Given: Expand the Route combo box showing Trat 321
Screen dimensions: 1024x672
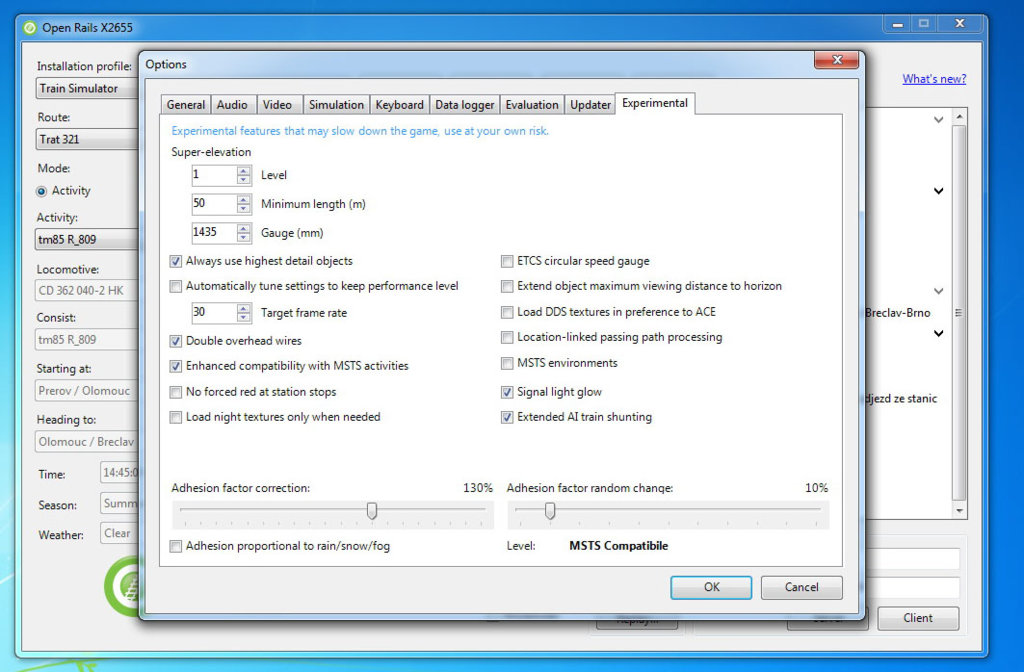Looking at the screenshot, I should click(x=85, y=140).
